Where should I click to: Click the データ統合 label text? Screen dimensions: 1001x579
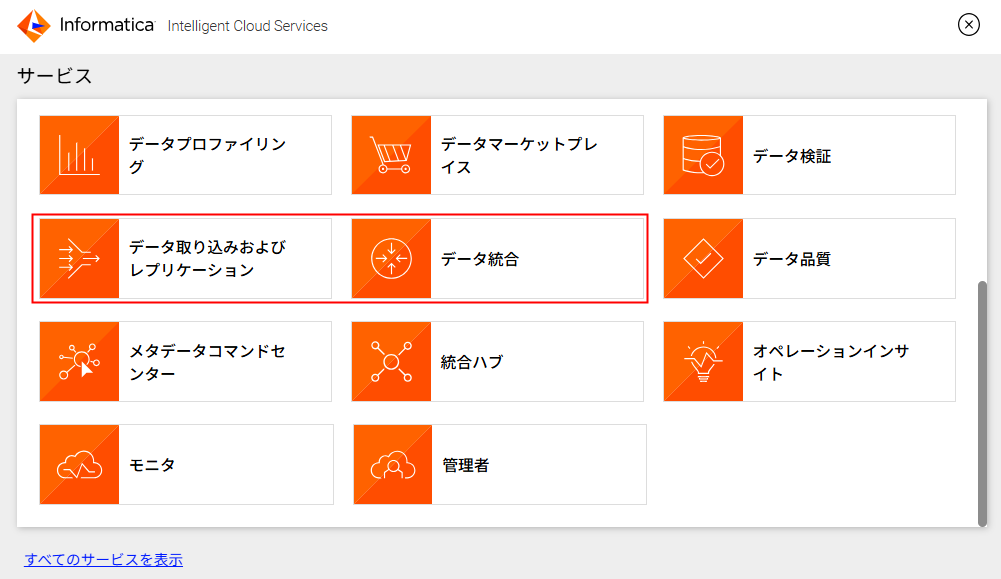point(480,259)
